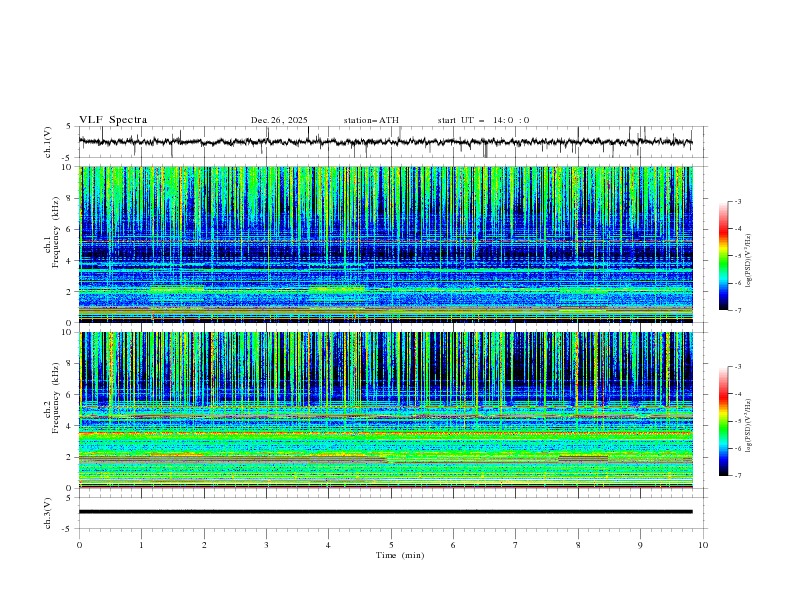Click the Time (min) axis label
This screenshot has height=612, width=792.
[398, 555]
